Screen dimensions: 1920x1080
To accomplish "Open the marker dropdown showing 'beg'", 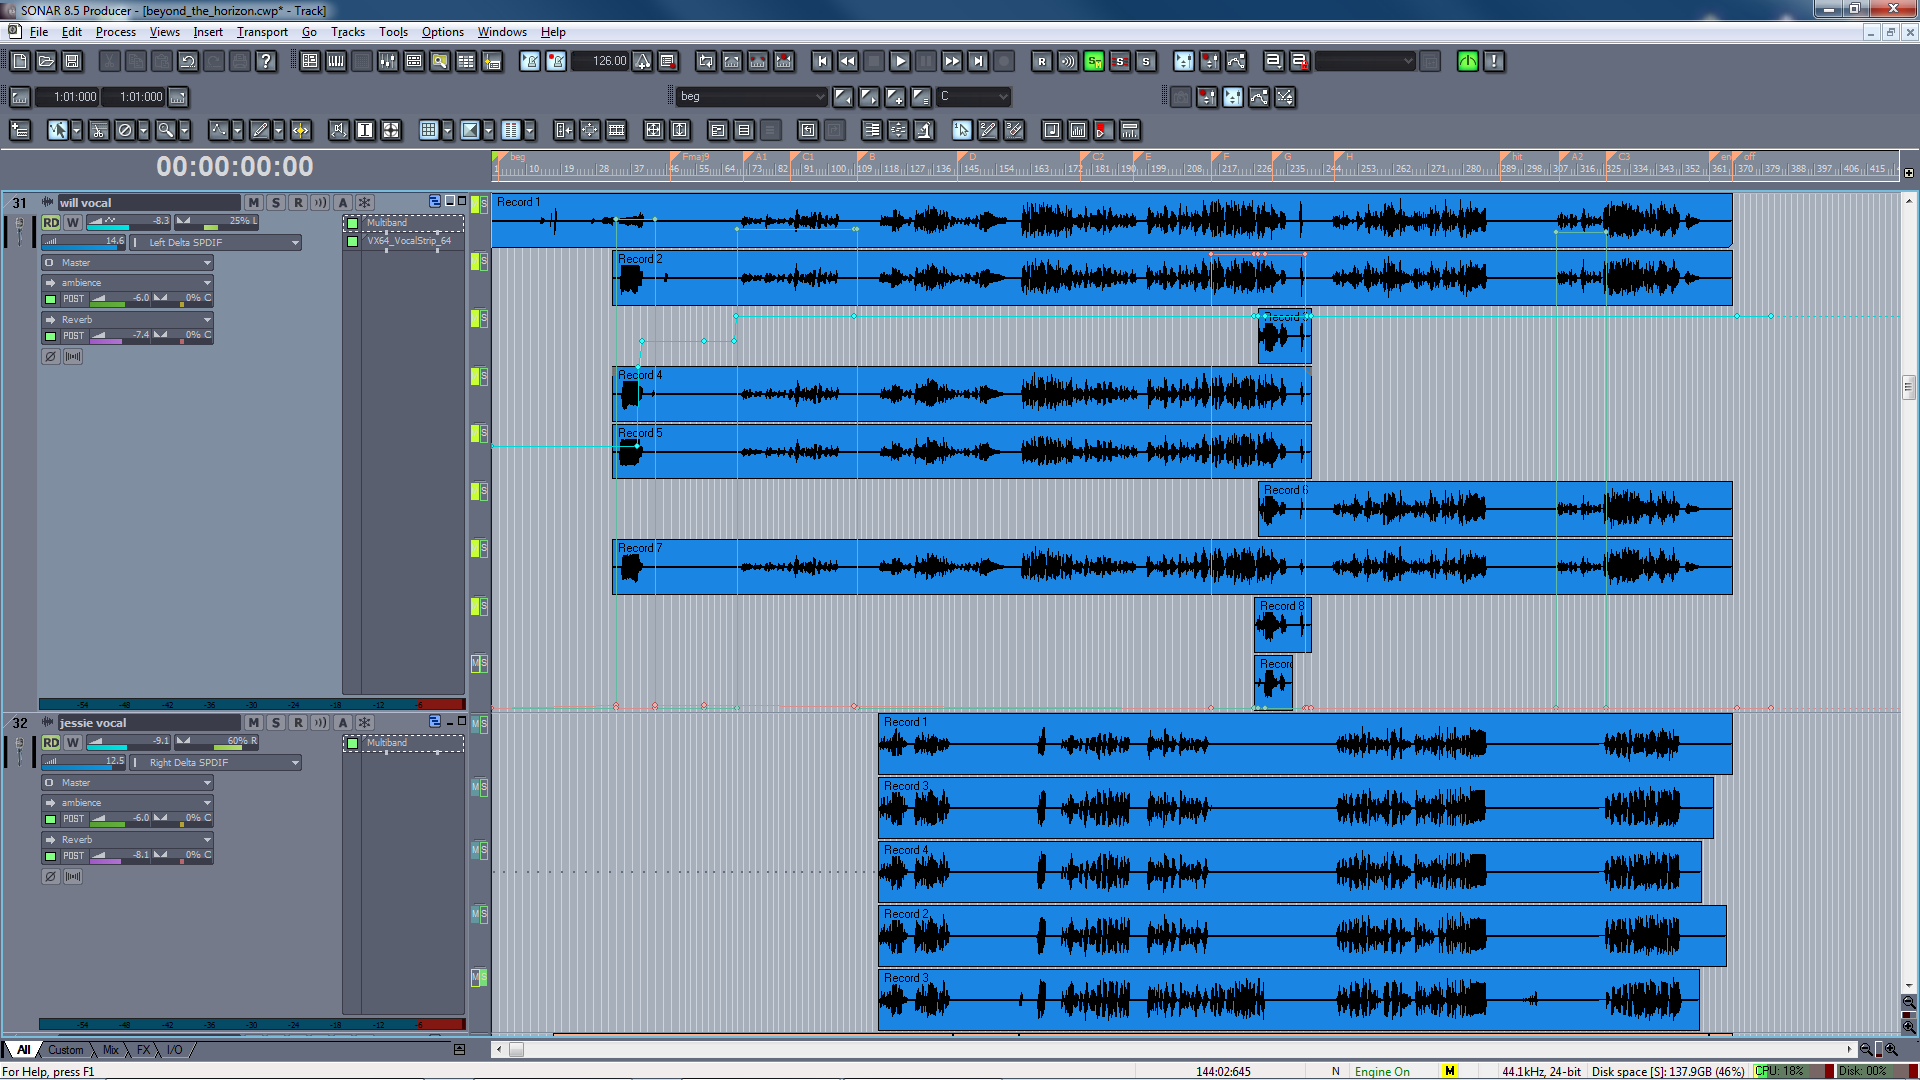I will 752,97.
